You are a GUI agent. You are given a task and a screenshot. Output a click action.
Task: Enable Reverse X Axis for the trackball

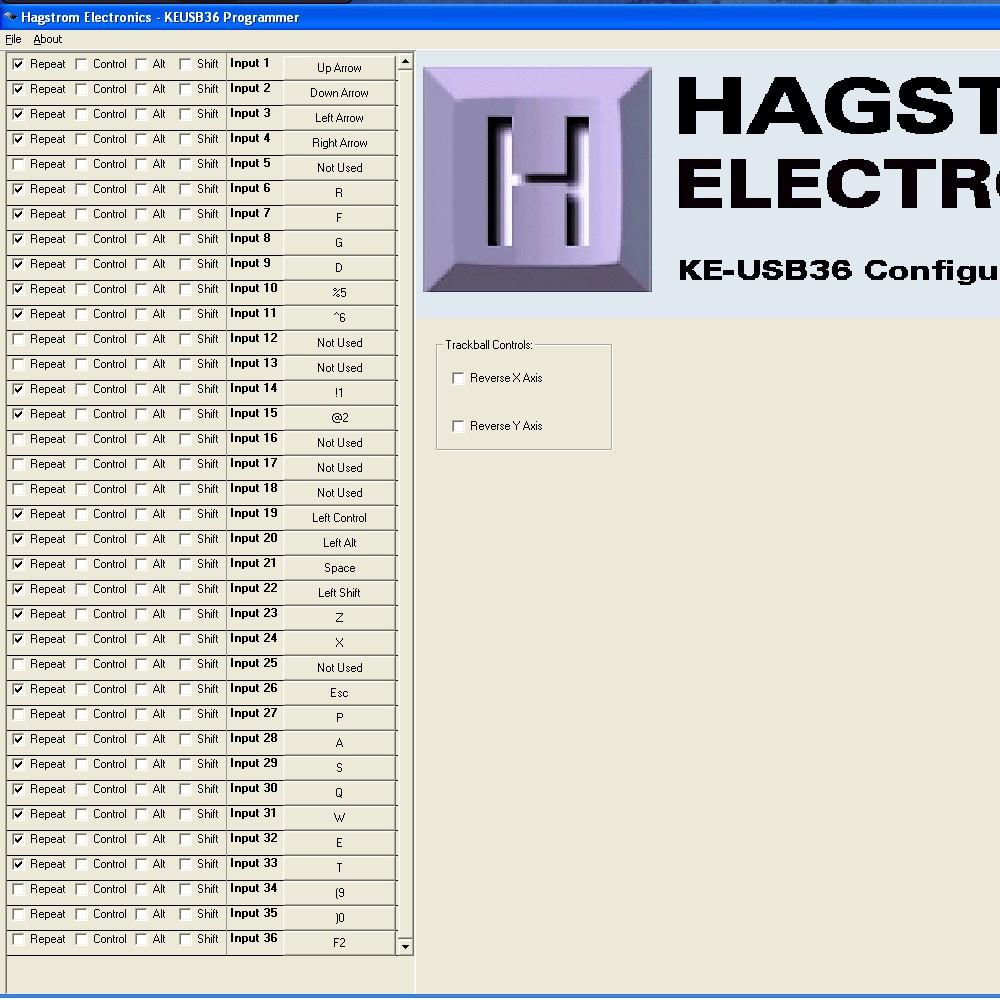click(458, 378)
